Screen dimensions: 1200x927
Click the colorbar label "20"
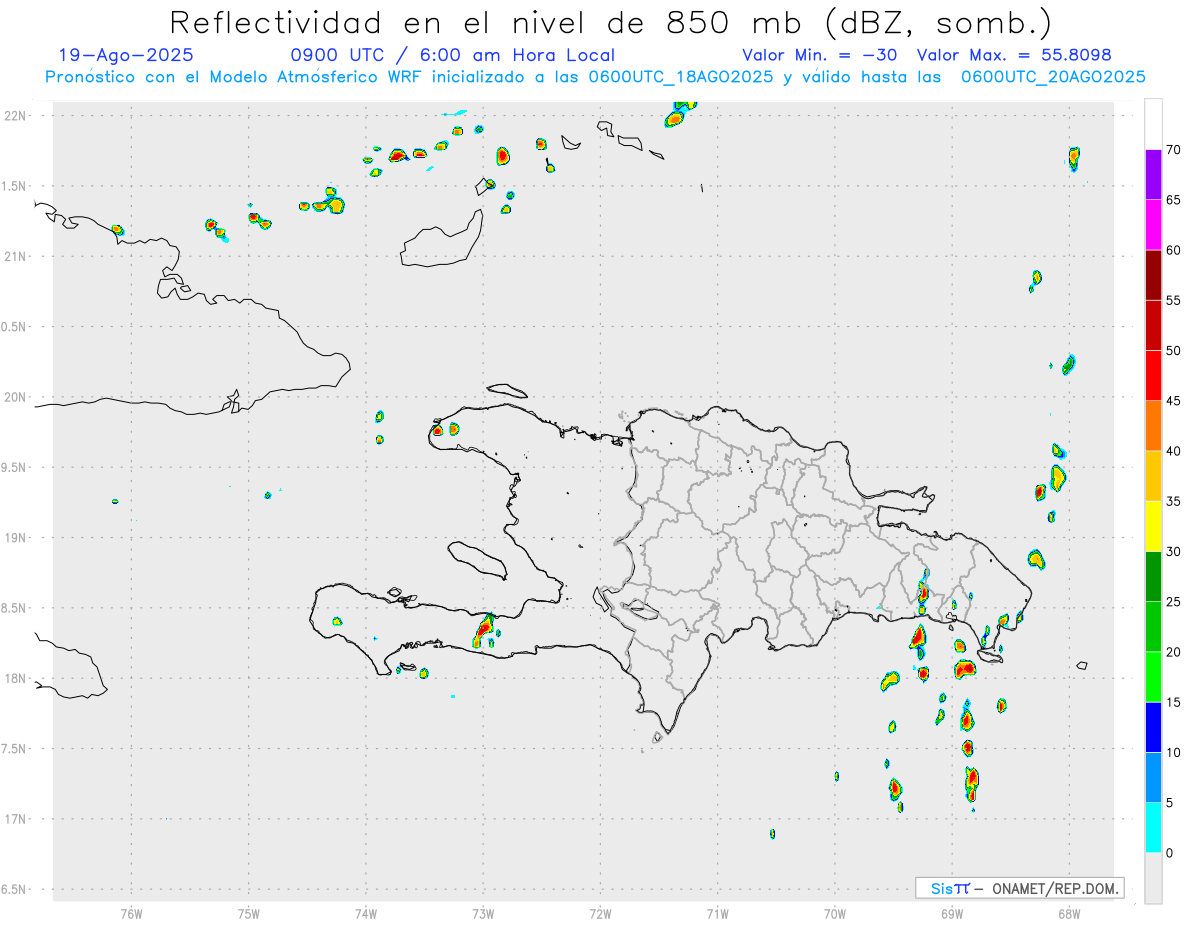click(1174, 652)
